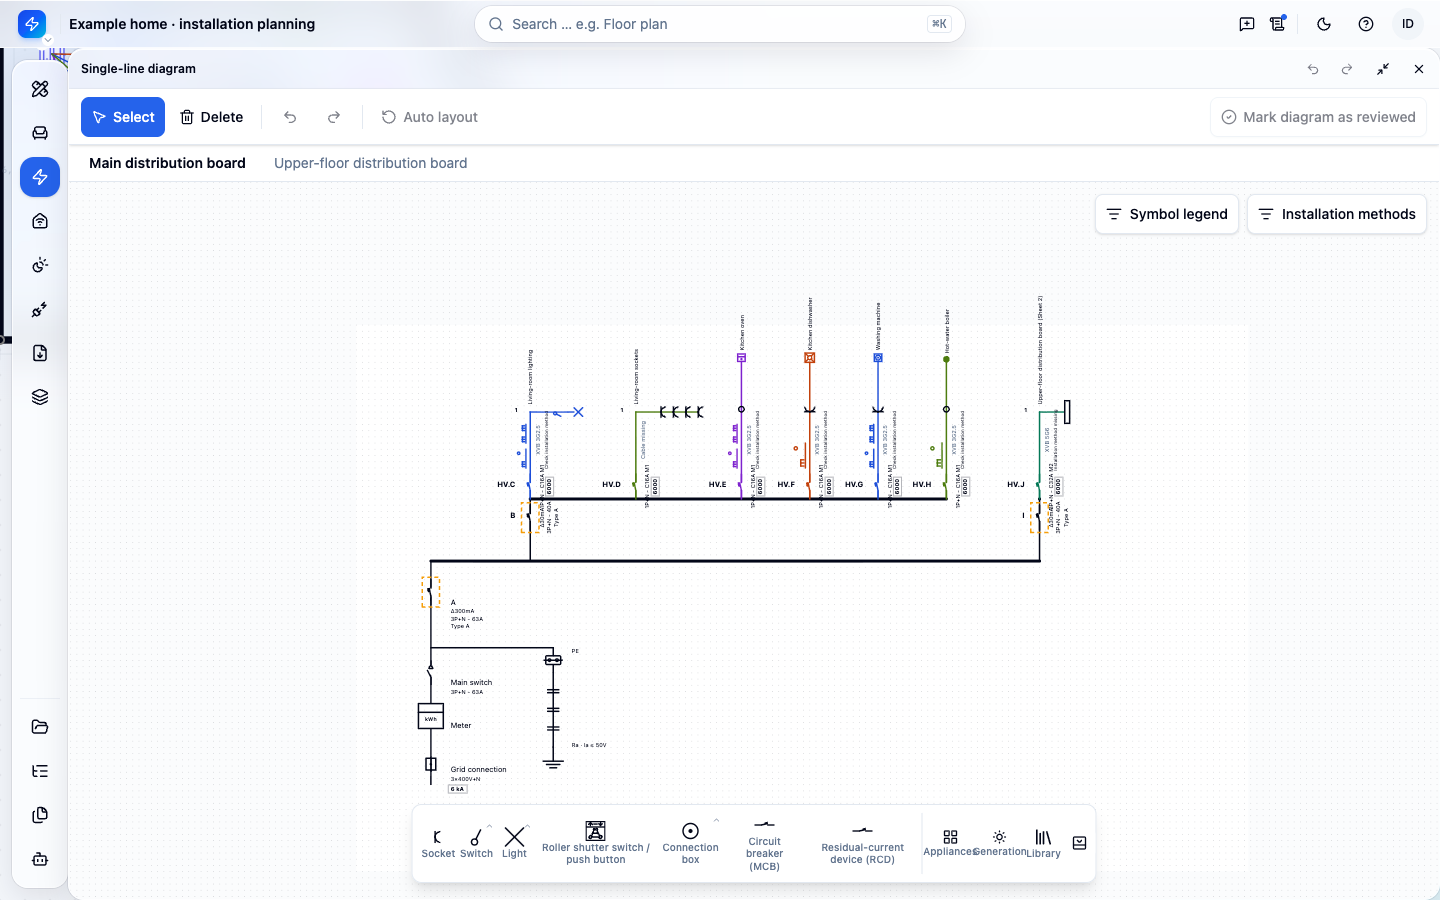Select the Socket symbol in palette
This screenshot has height=900, width=1440.
(438, 843)
